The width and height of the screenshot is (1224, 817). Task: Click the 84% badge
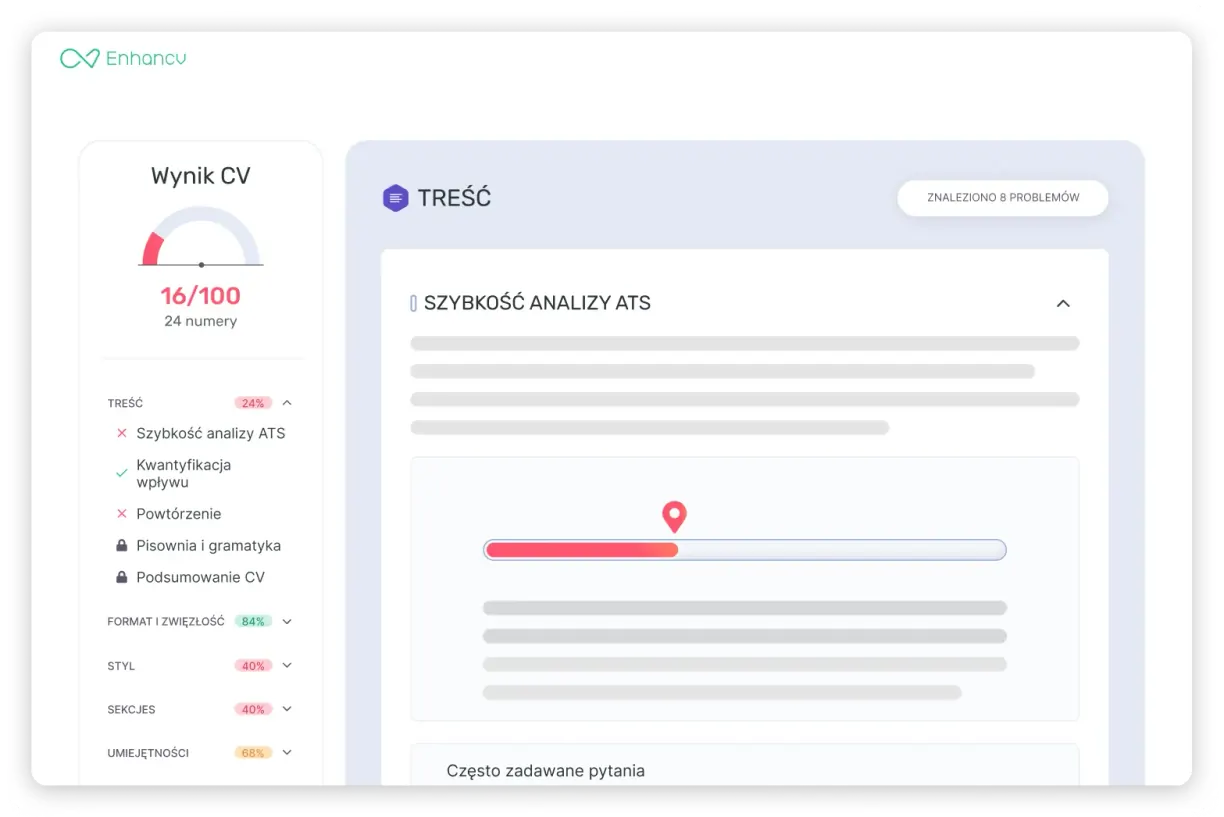(x=253, y=621)
